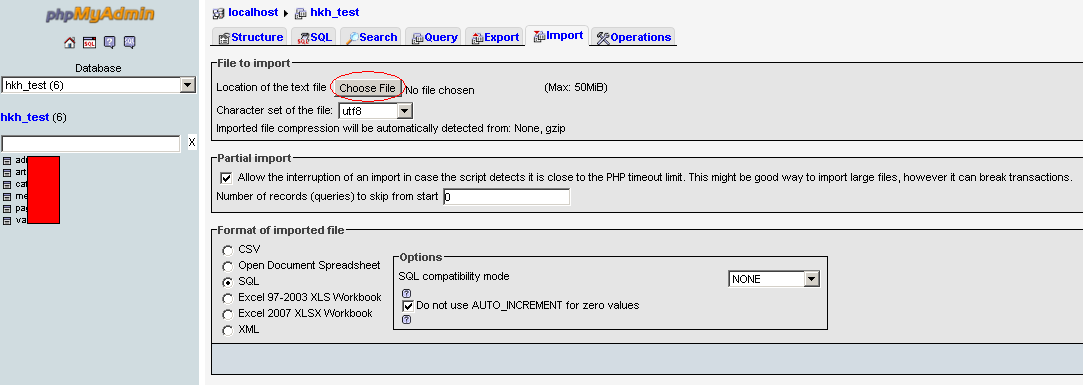
Task: Open the SQL query window icon
Action: pyautogui.click(x=90, y=42)
